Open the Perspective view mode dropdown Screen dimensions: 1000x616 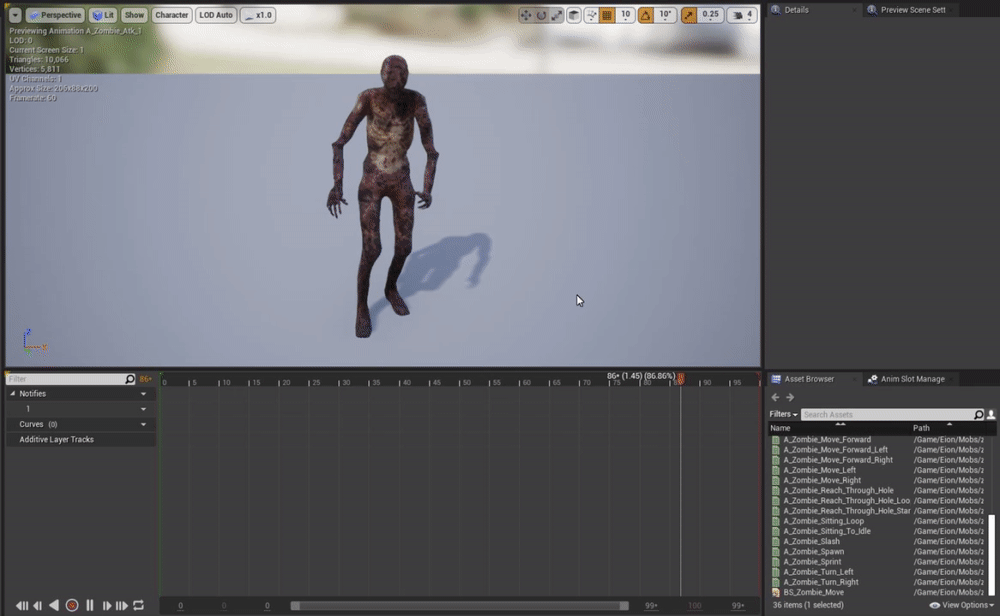coord(55,15)
